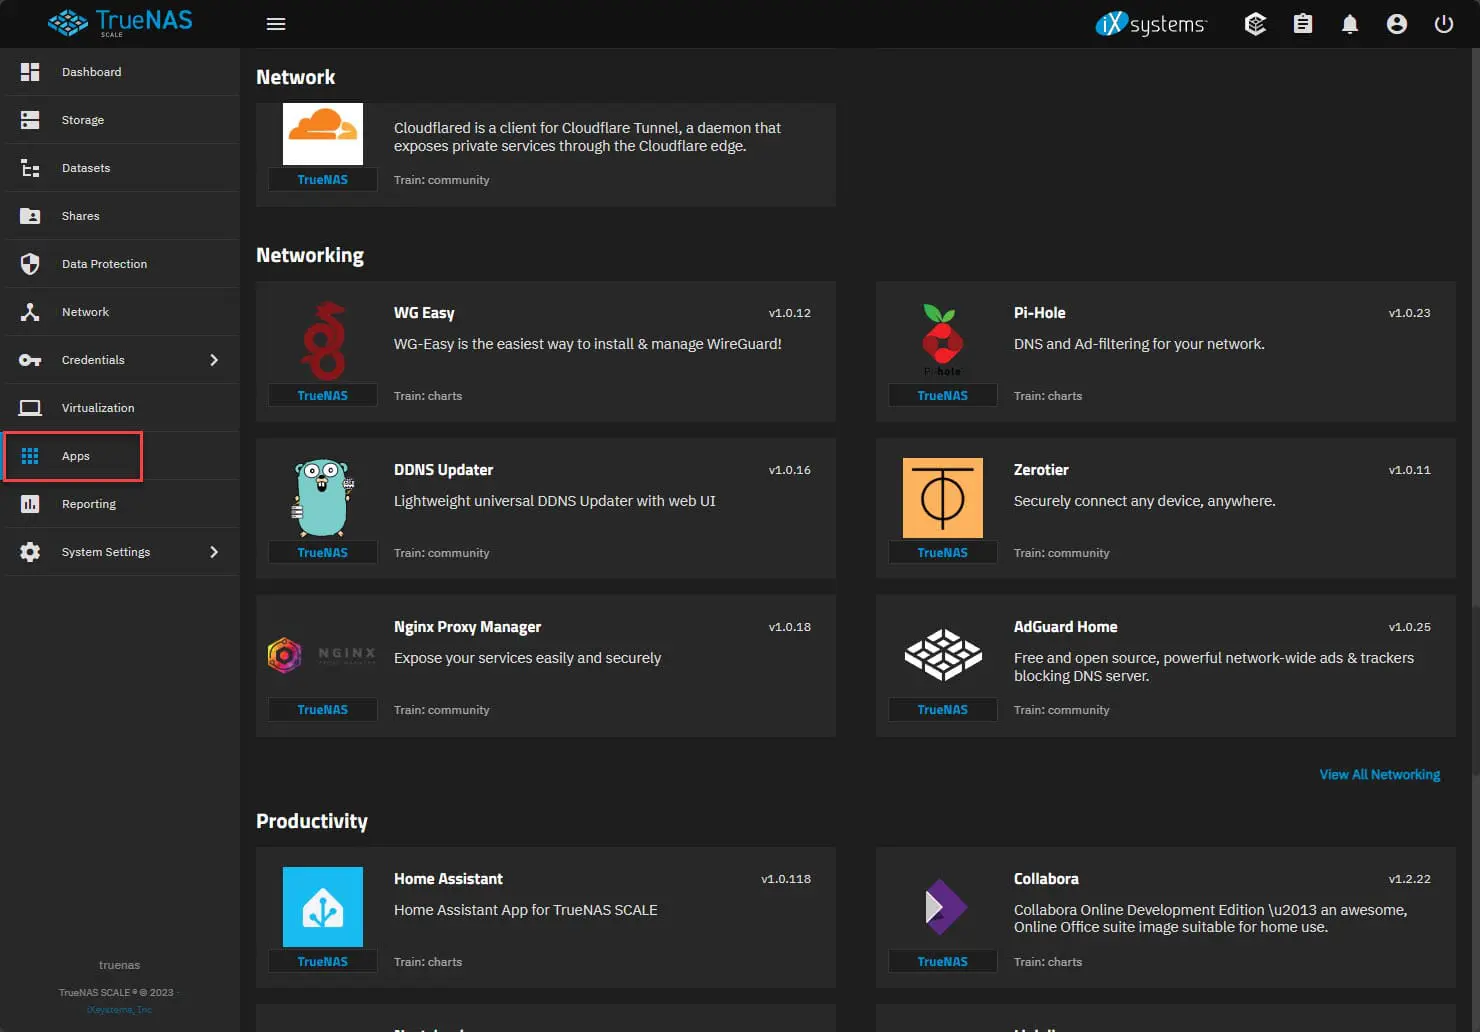Viewport: 1480px width, 1032px height.
Task: Open the jobs clipboard icon
Action: click(x=1302, y=24)
